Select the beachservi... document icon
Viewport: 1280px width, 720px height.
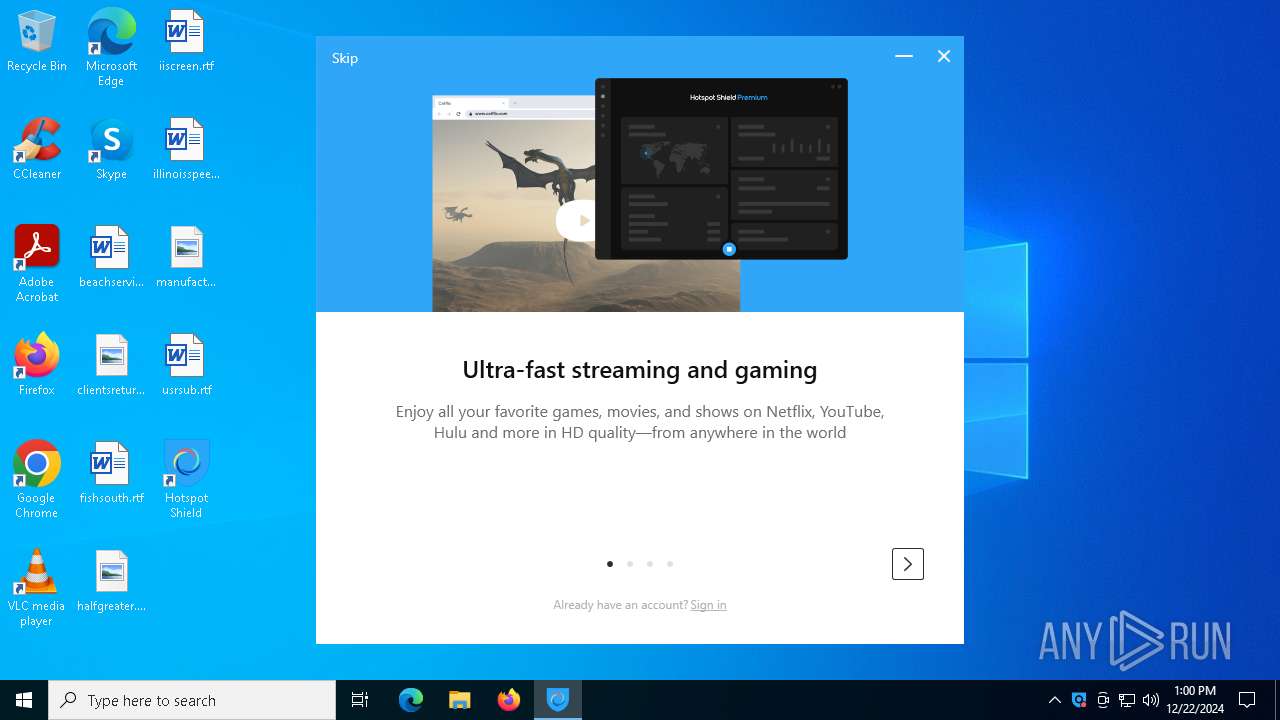pos(111,258)
